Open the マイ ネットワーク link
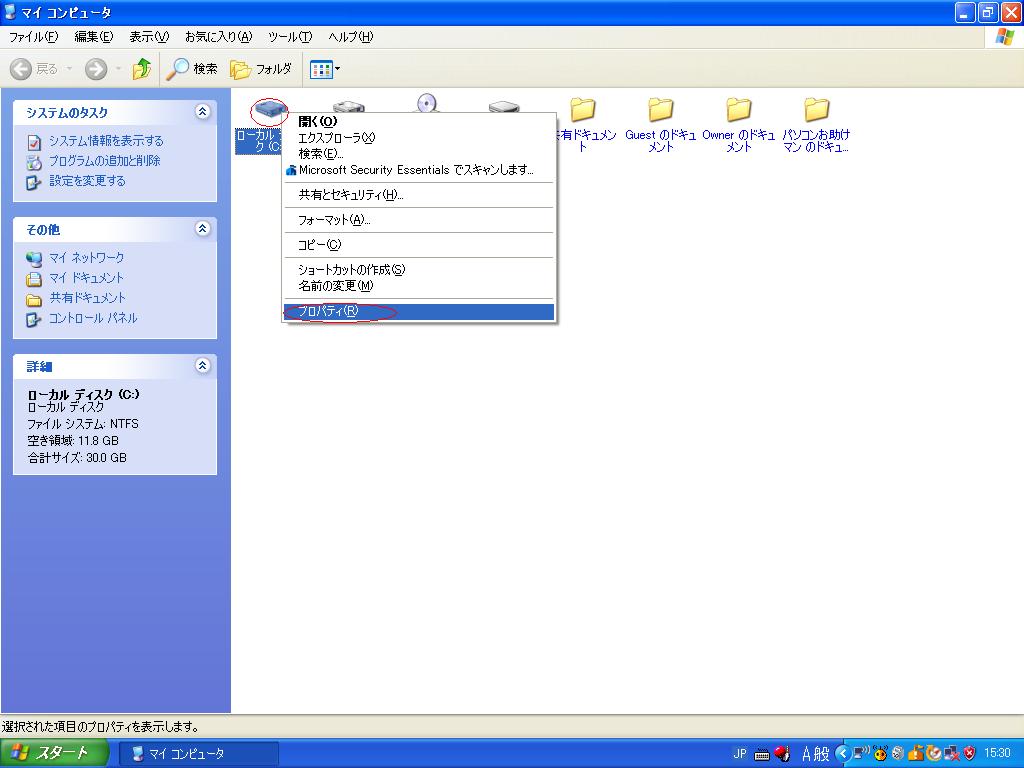The width and height of the screenshot is (1024, 768). coord(86,258)
